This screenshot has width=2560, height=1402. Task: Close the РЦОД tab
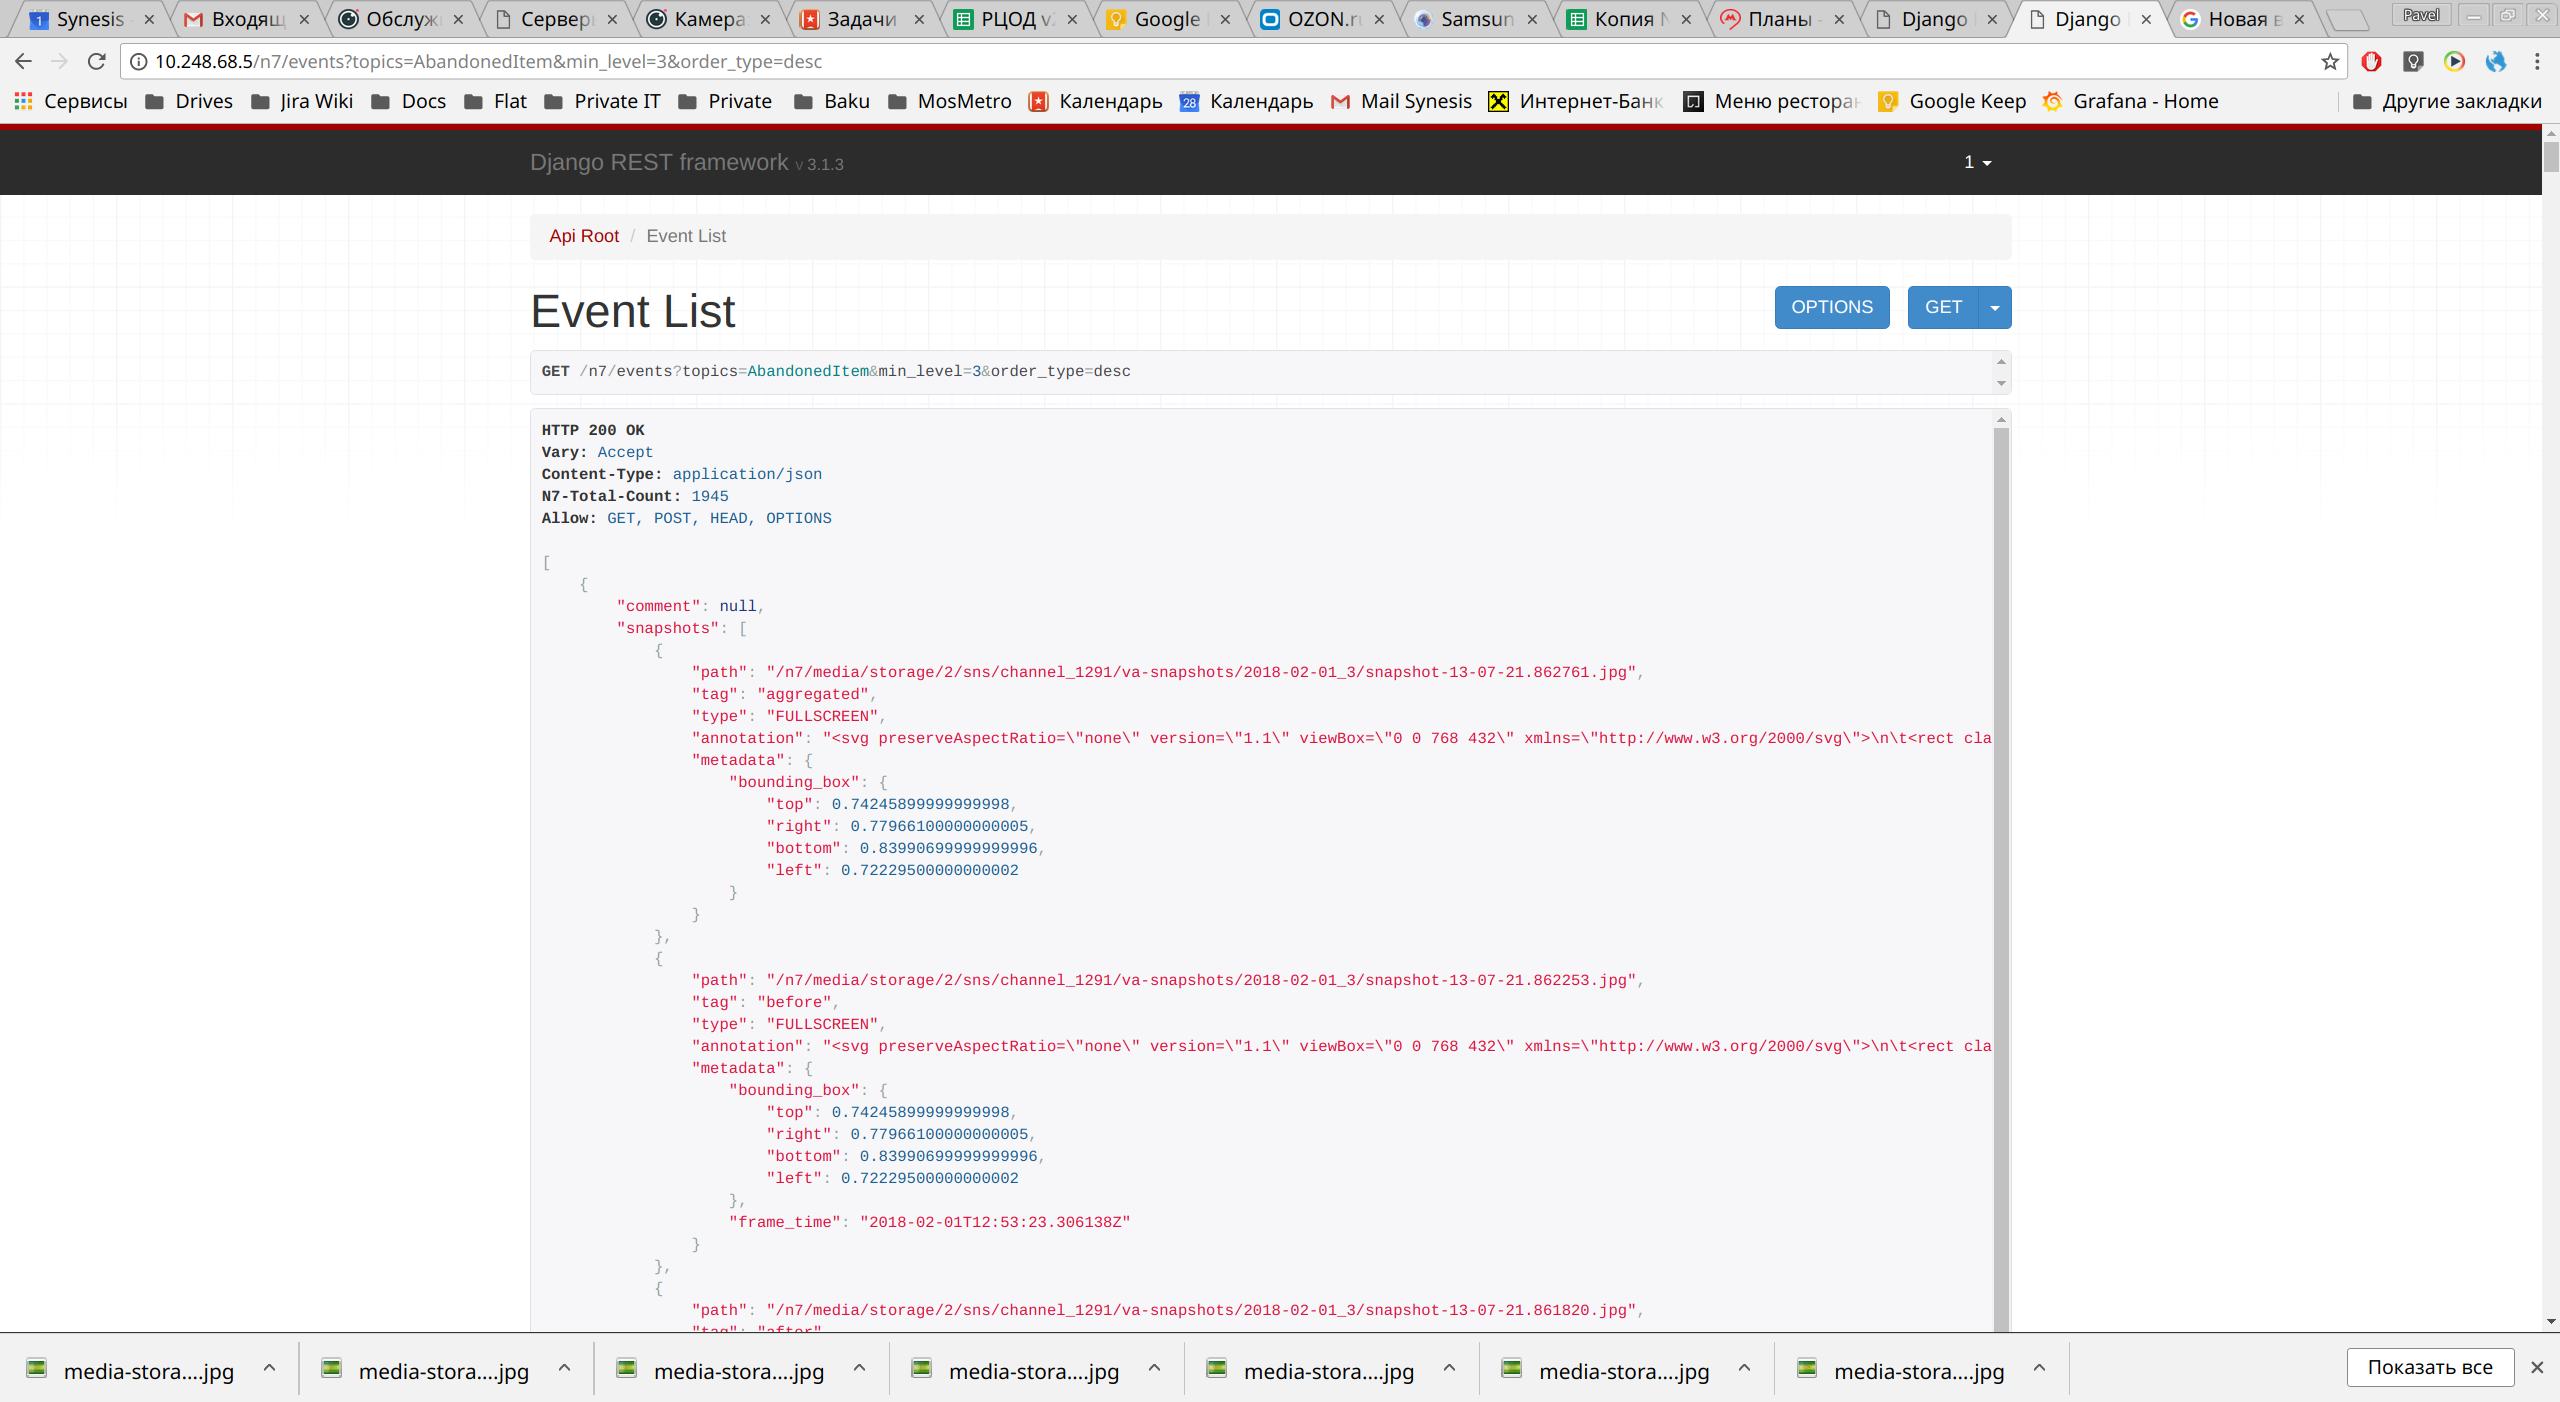[1072, 19]
